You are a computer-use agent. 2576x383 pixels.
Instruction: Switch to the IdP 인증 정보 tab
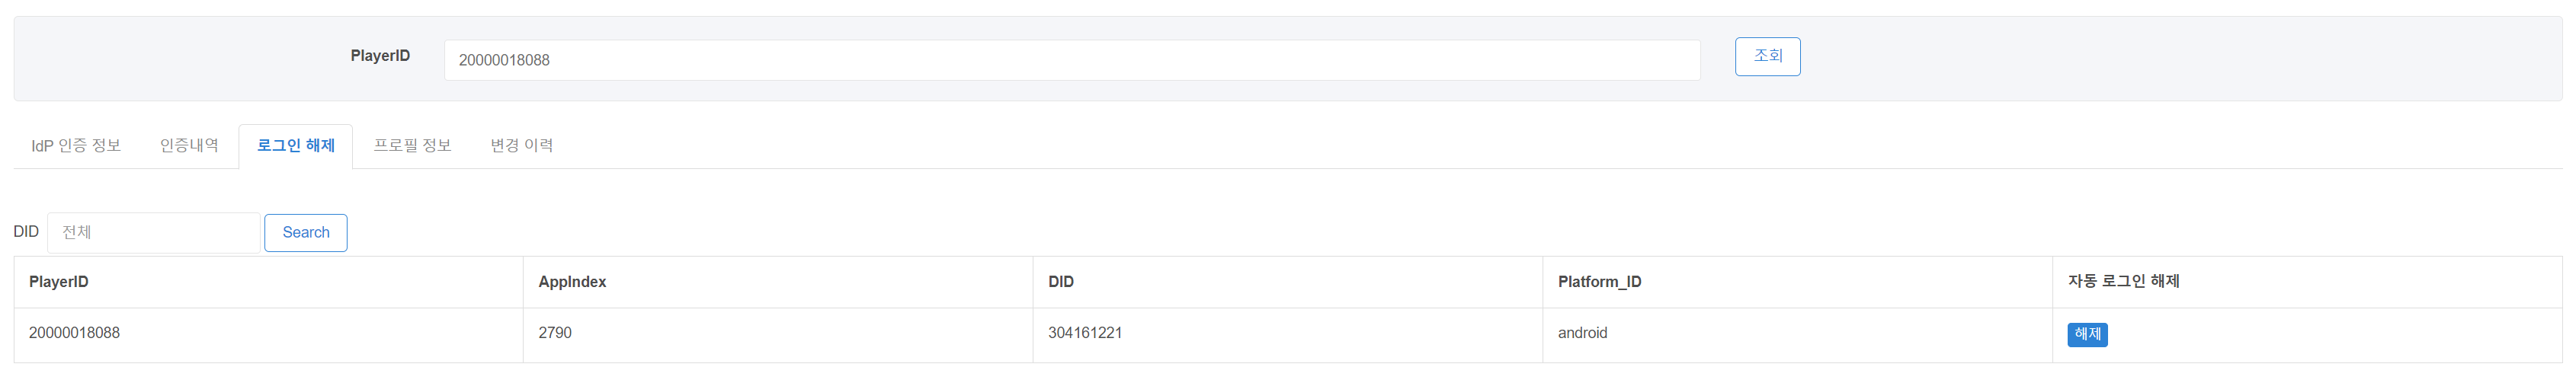pos(76,146)
